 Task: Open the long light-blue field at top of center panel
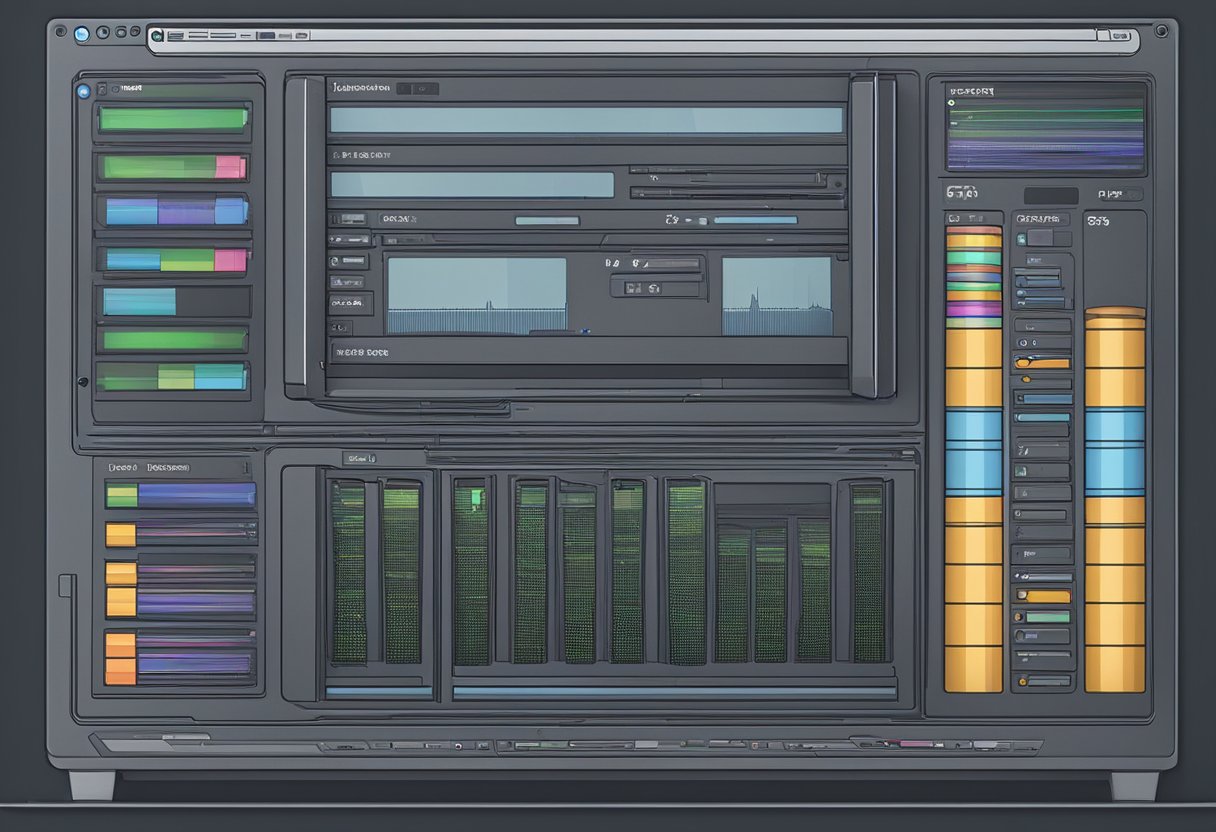coord(586,121)
